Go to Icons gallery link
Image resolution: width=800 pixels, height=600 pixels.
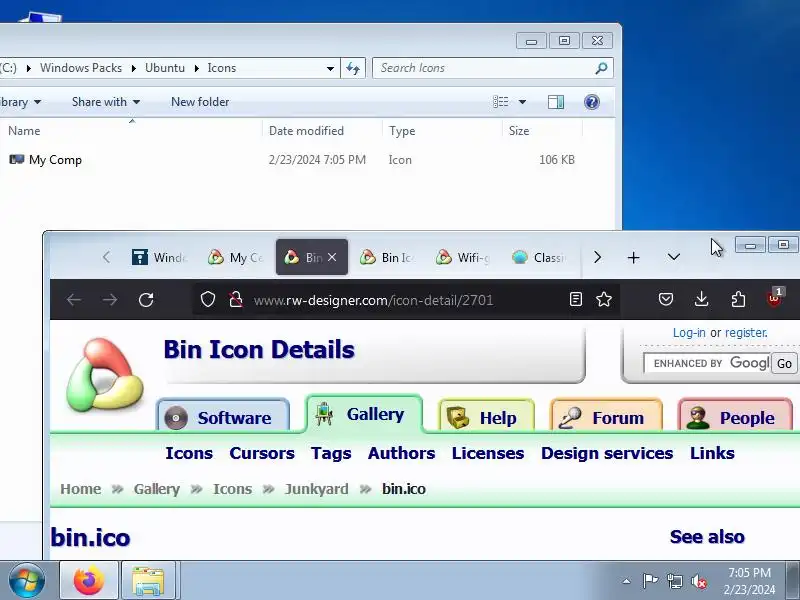pyautogui.click(x=189, y=453)
